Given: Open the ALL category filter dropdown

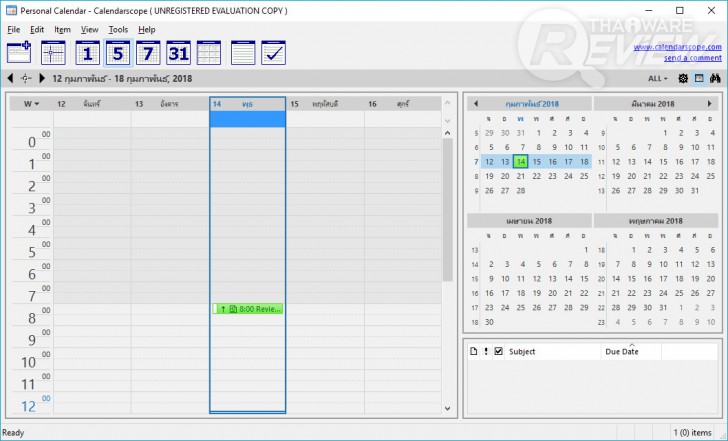Looking at the screenshot, I should (x=657, y=79).
